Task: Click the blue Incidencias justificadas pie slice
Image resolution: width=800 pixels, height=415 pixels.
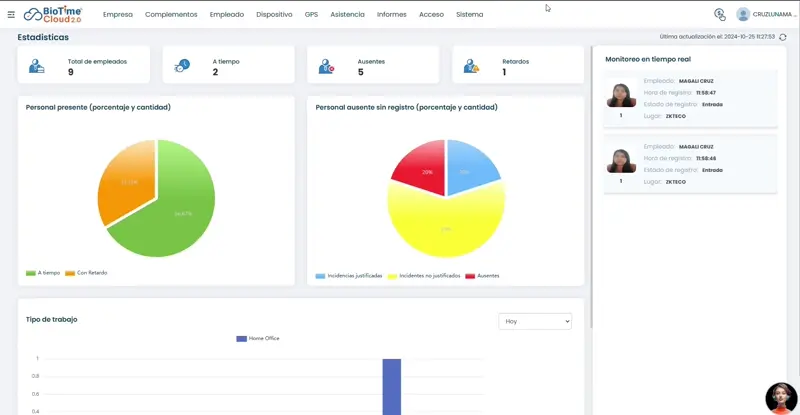Action: pos(468,168)
